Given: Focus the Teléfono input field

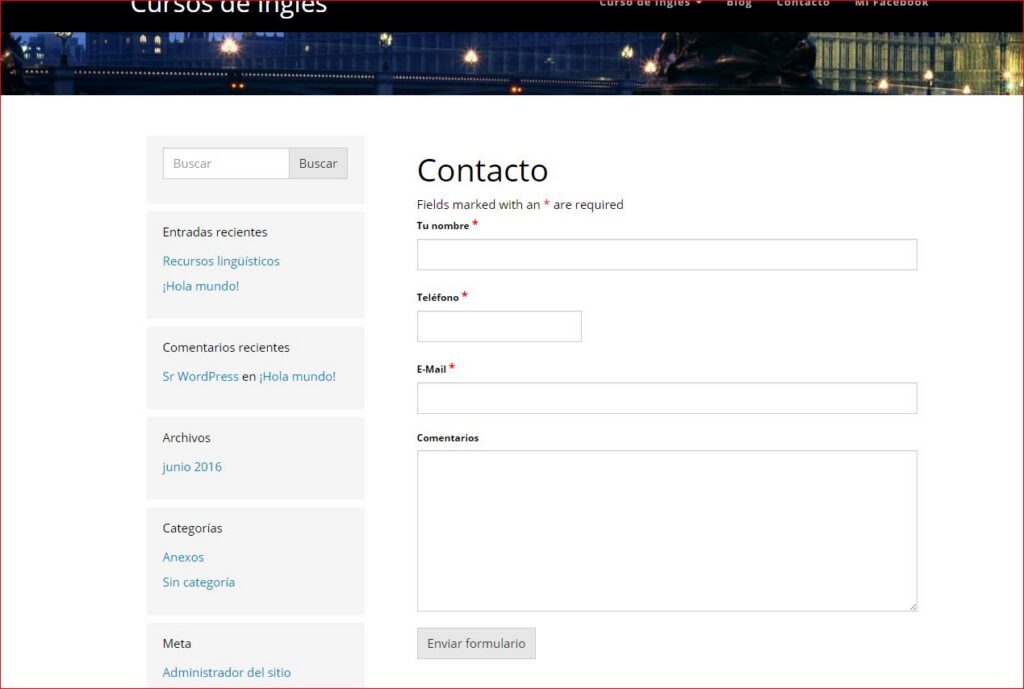Looking at the screenshot, I should point(499,327).
